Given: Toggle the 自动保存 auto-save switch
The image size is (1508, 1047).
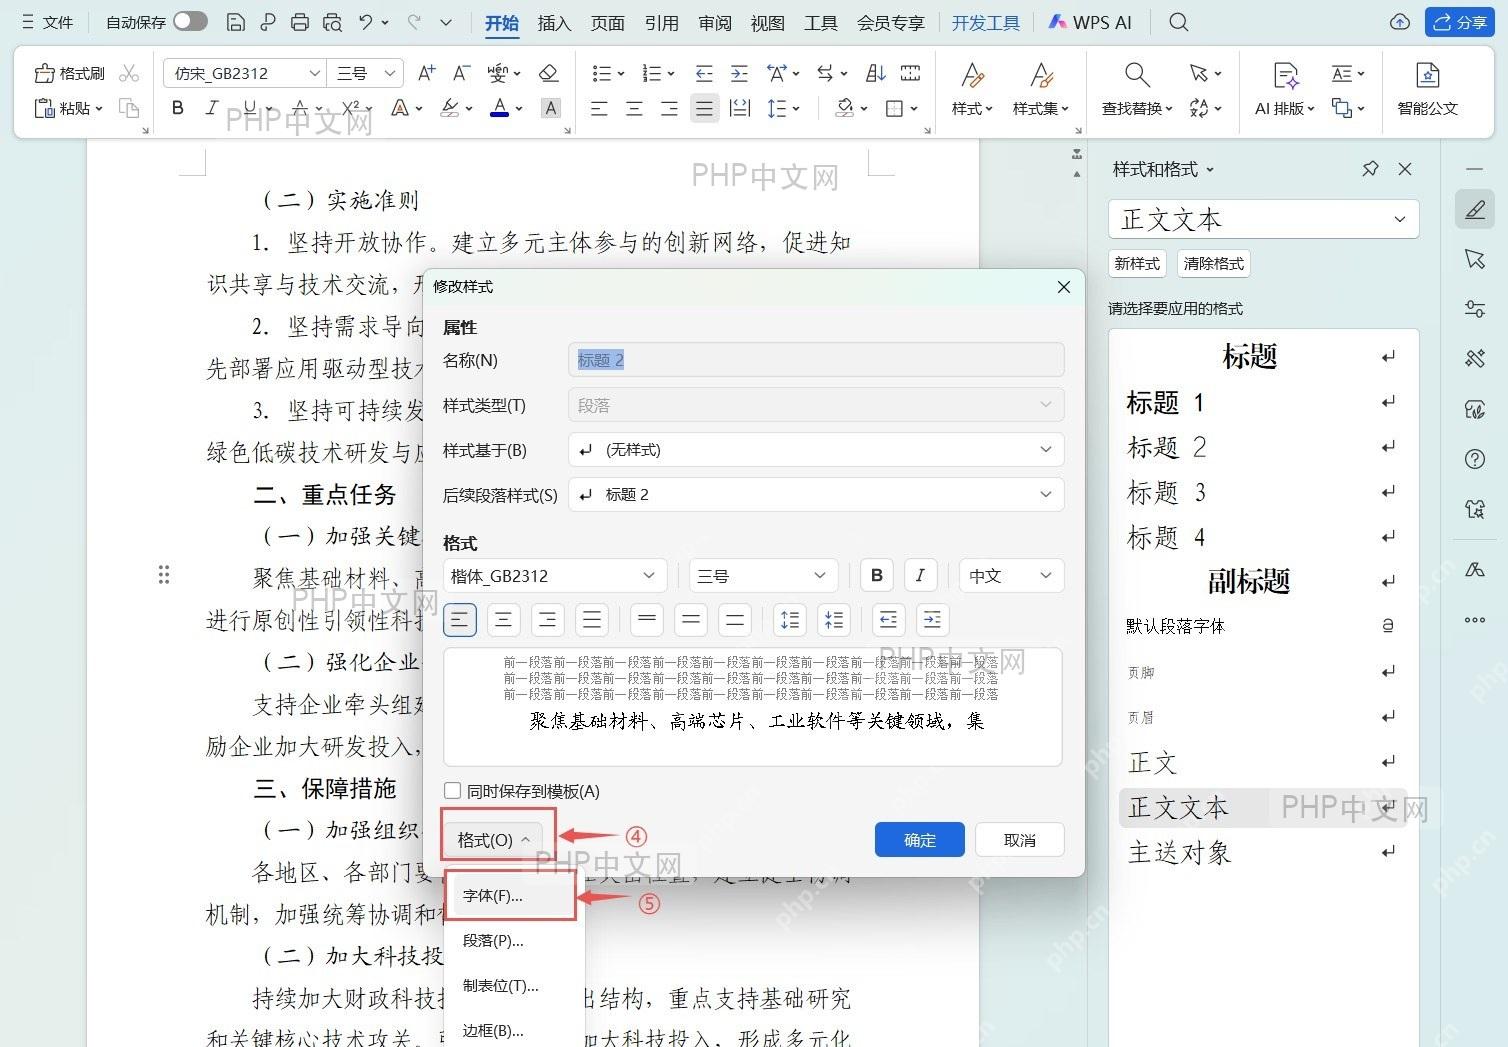Looking at the screenshot, I should click(x=190, y=21).
